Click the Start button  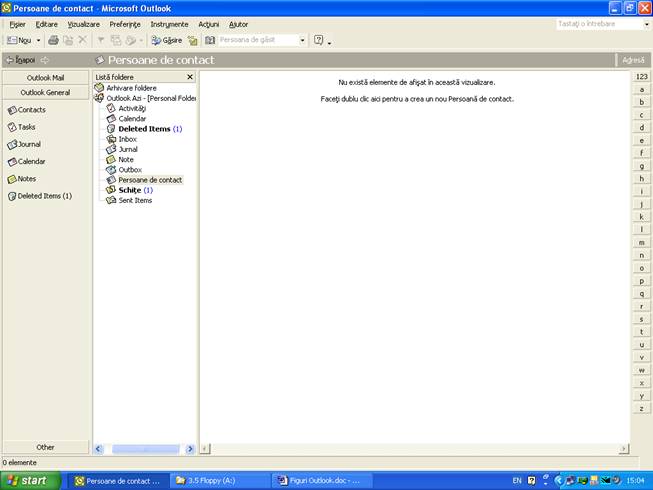[30, 481]
